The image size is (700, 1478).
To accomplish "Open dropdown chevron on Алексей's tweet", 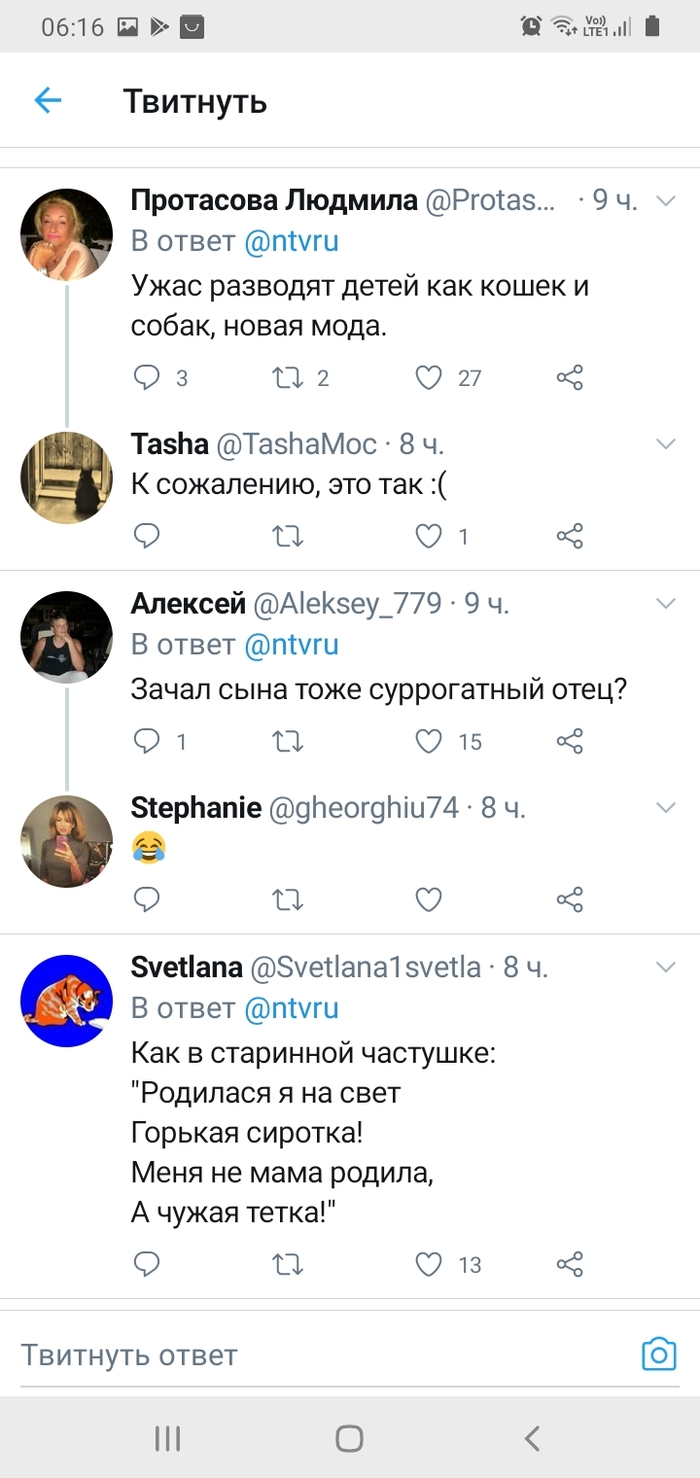I will (x=665, y=603).
